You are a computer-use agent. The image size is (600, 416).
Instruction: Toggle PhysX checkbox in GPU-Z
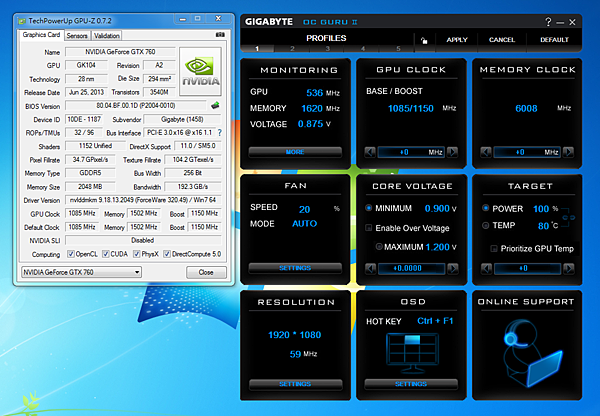tap(137, 254)
